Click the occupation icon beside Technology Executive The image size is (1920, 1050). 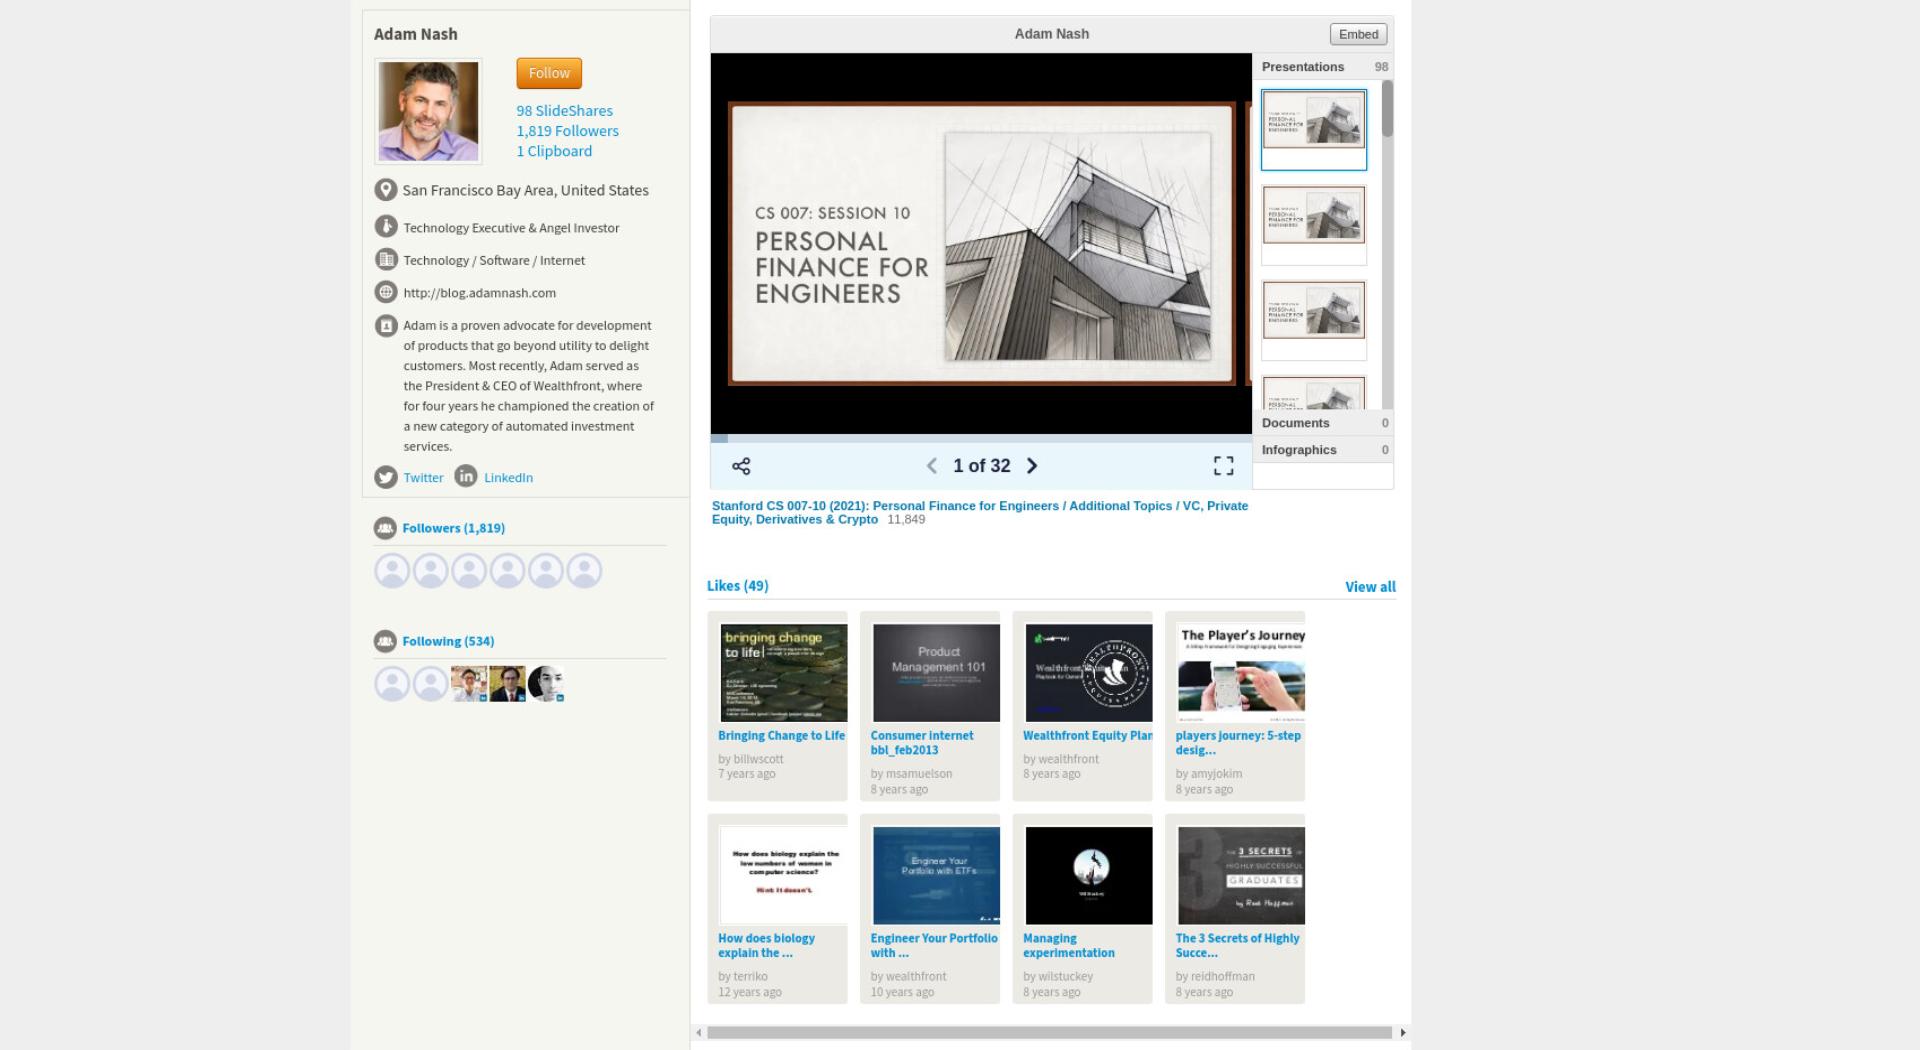point(386,227)
